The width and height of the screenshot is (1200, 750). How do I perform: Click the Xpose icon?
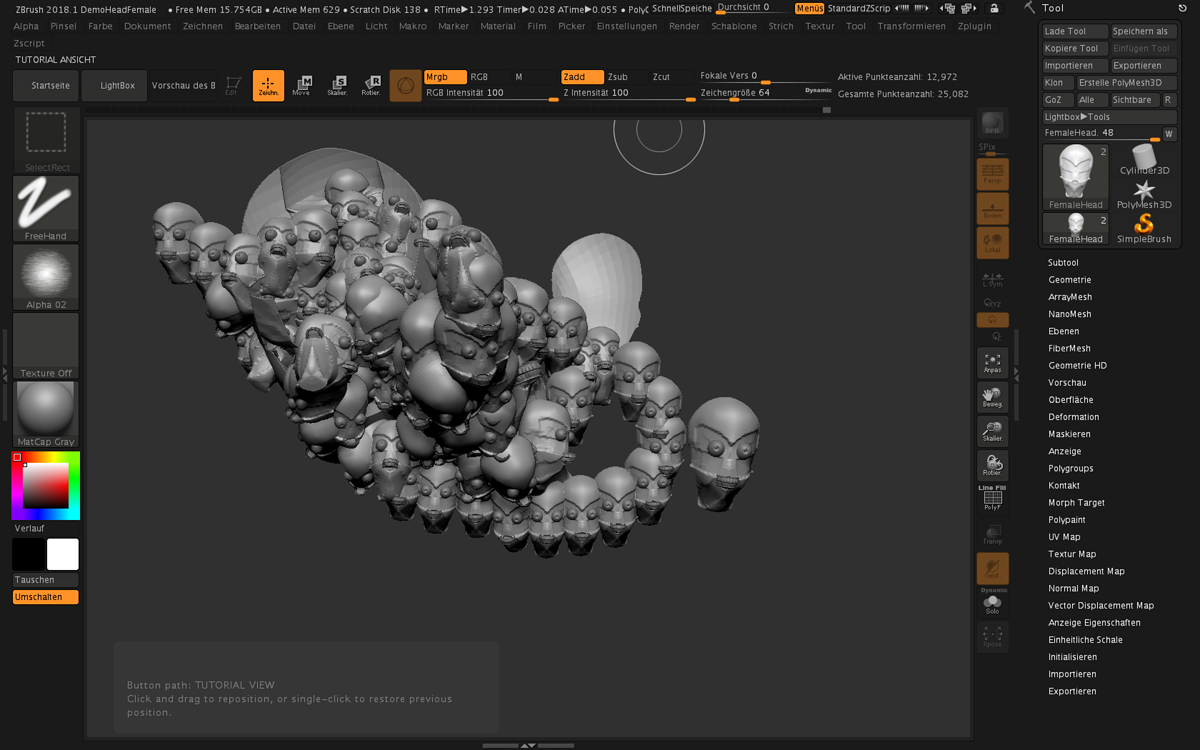[x=993, y=636]
